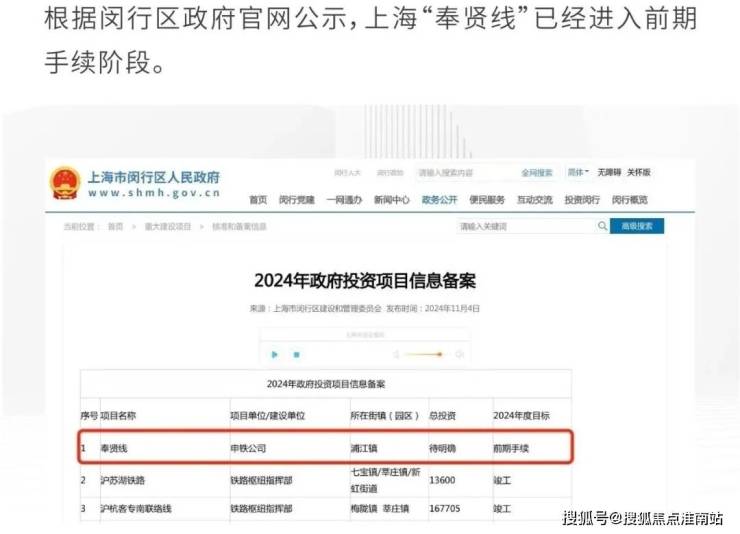This screenshot has width=740, height=534.
Task: Click the 全网搜索 button
Action: [x=535, y=173]
